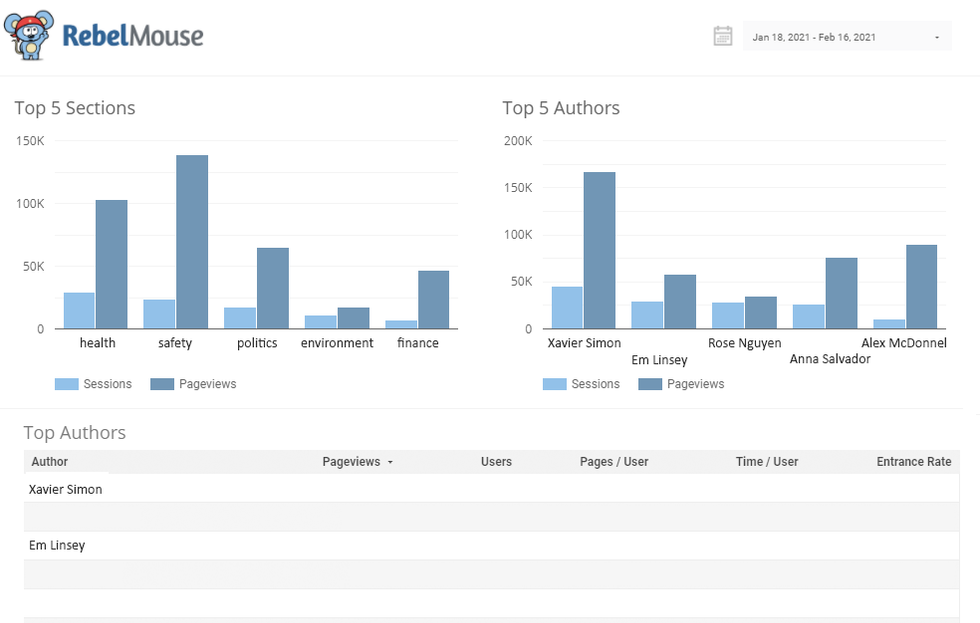Click the Entrance Rate column header
The width and height of the screenshot is (980, 623).
tap(913, 462)
